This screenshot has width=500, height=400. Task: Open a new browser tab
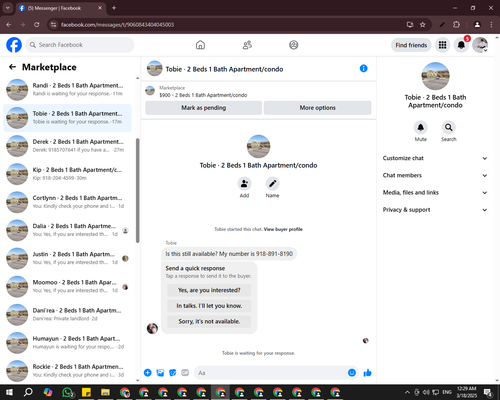[x=114, y=8]
